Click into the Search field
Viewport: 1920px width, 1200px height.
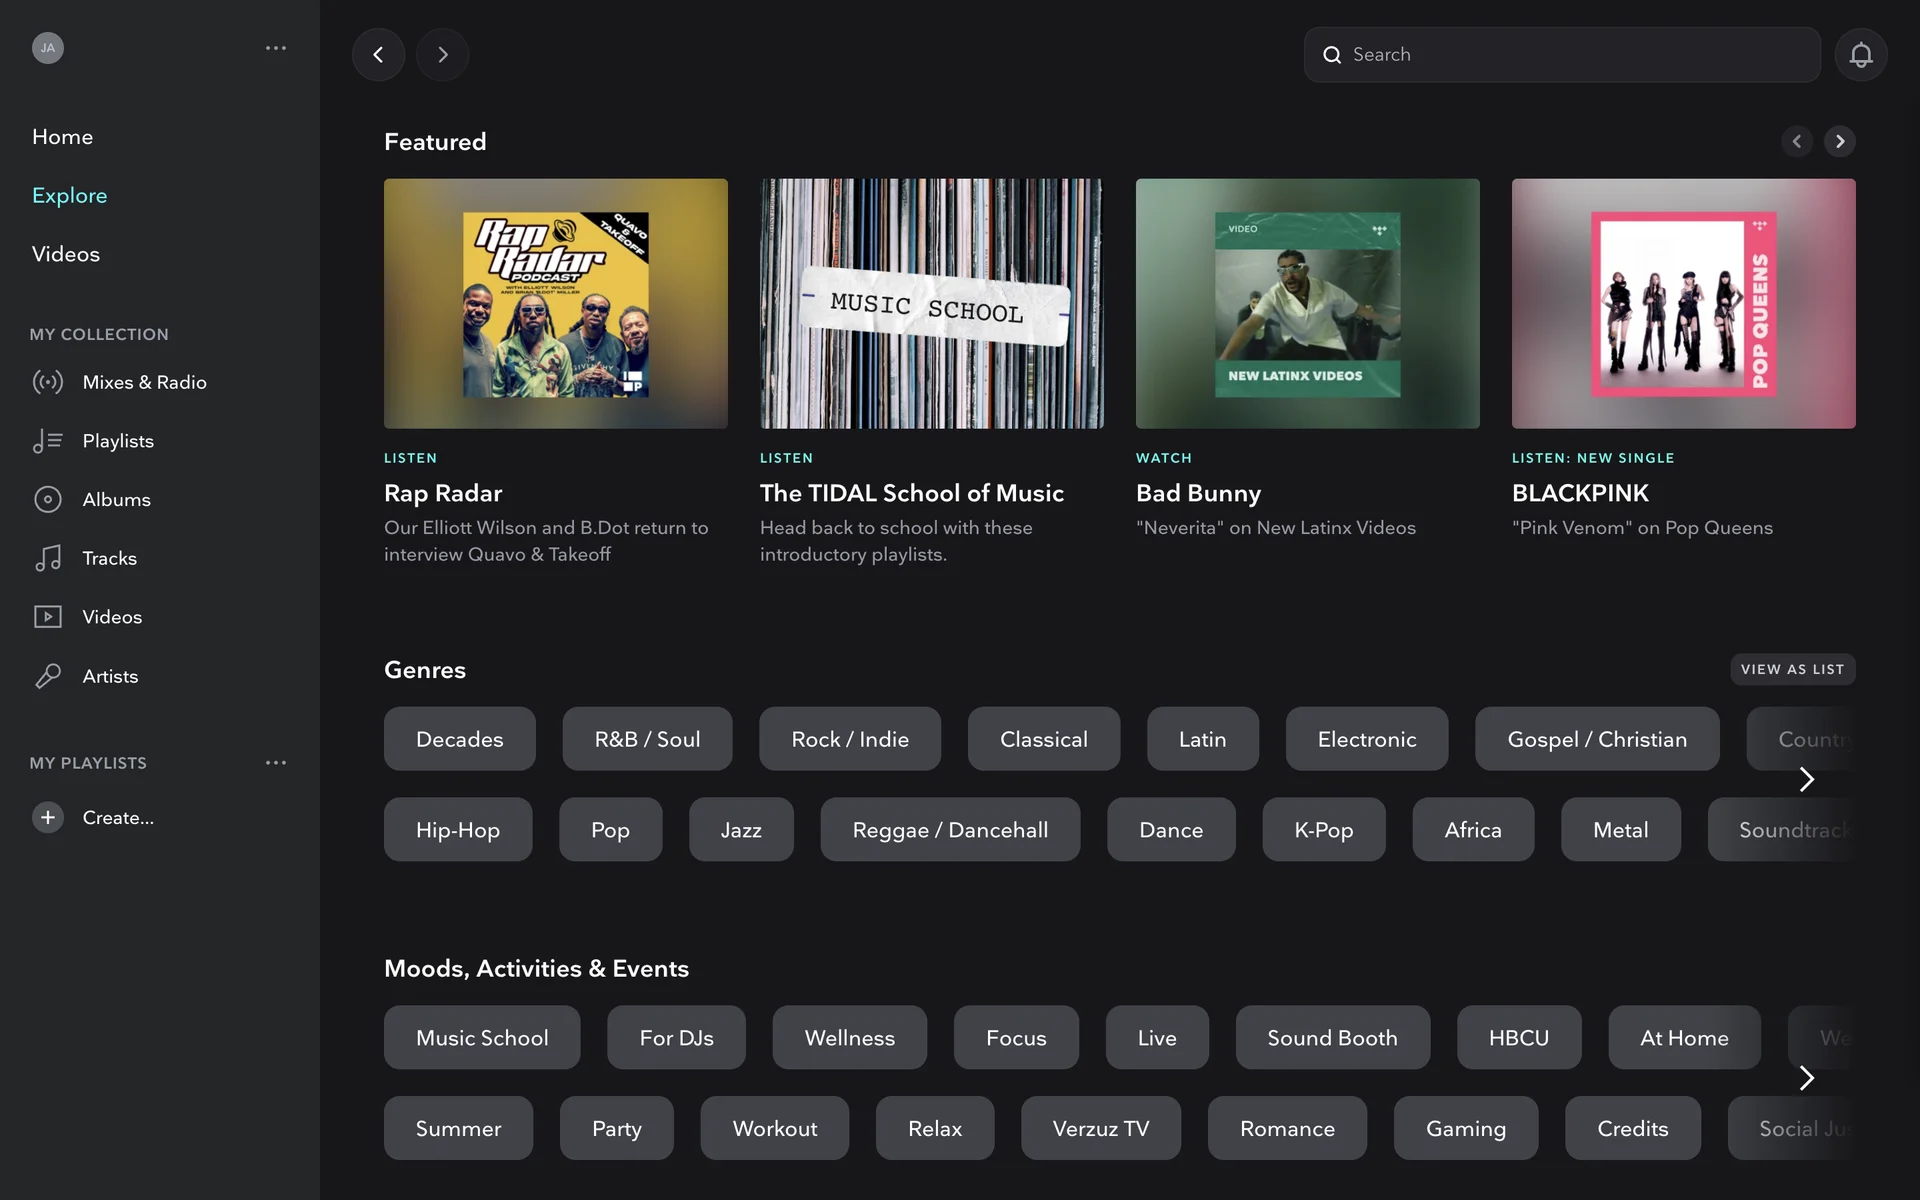[x=1562, y=55]
